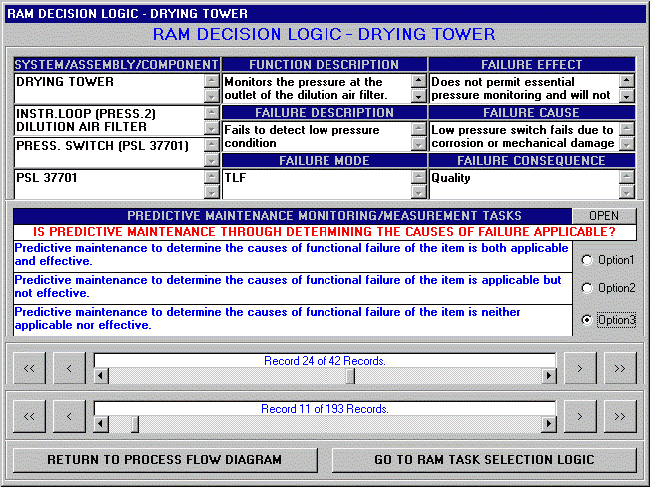
Task: Click the red predictive maintenance question text
Action: tap(325, 232)
